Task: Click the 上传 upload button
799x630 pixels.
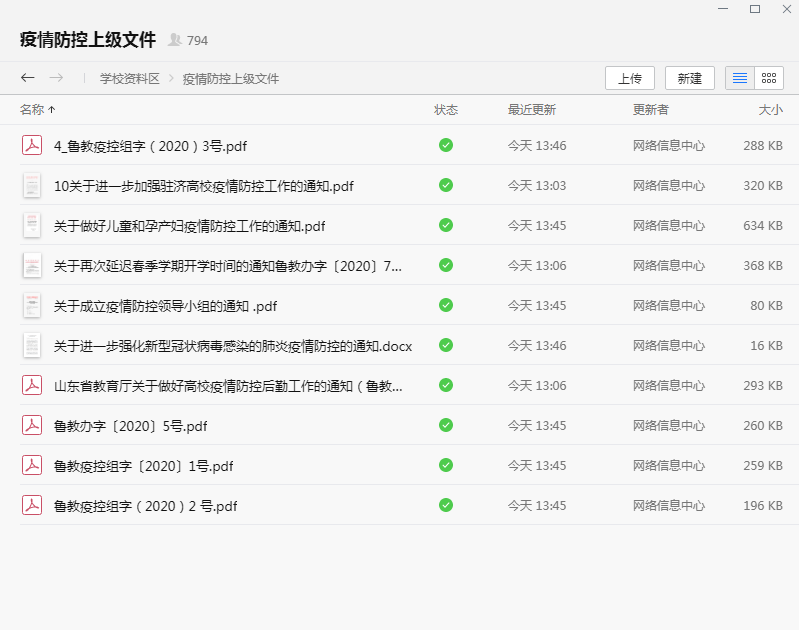Action: point(630,78)
